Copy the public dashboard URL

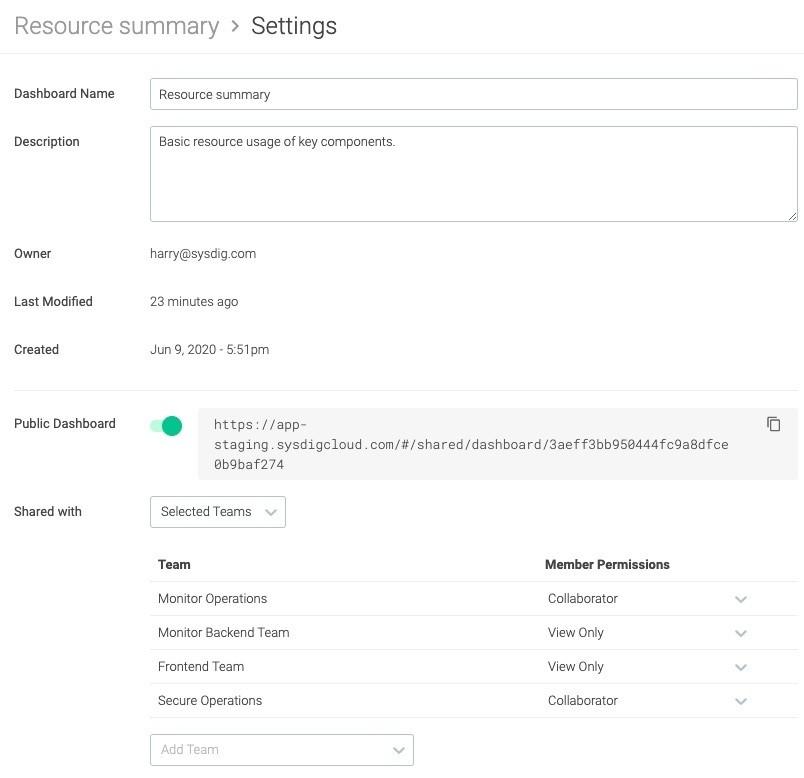point(773,424)
